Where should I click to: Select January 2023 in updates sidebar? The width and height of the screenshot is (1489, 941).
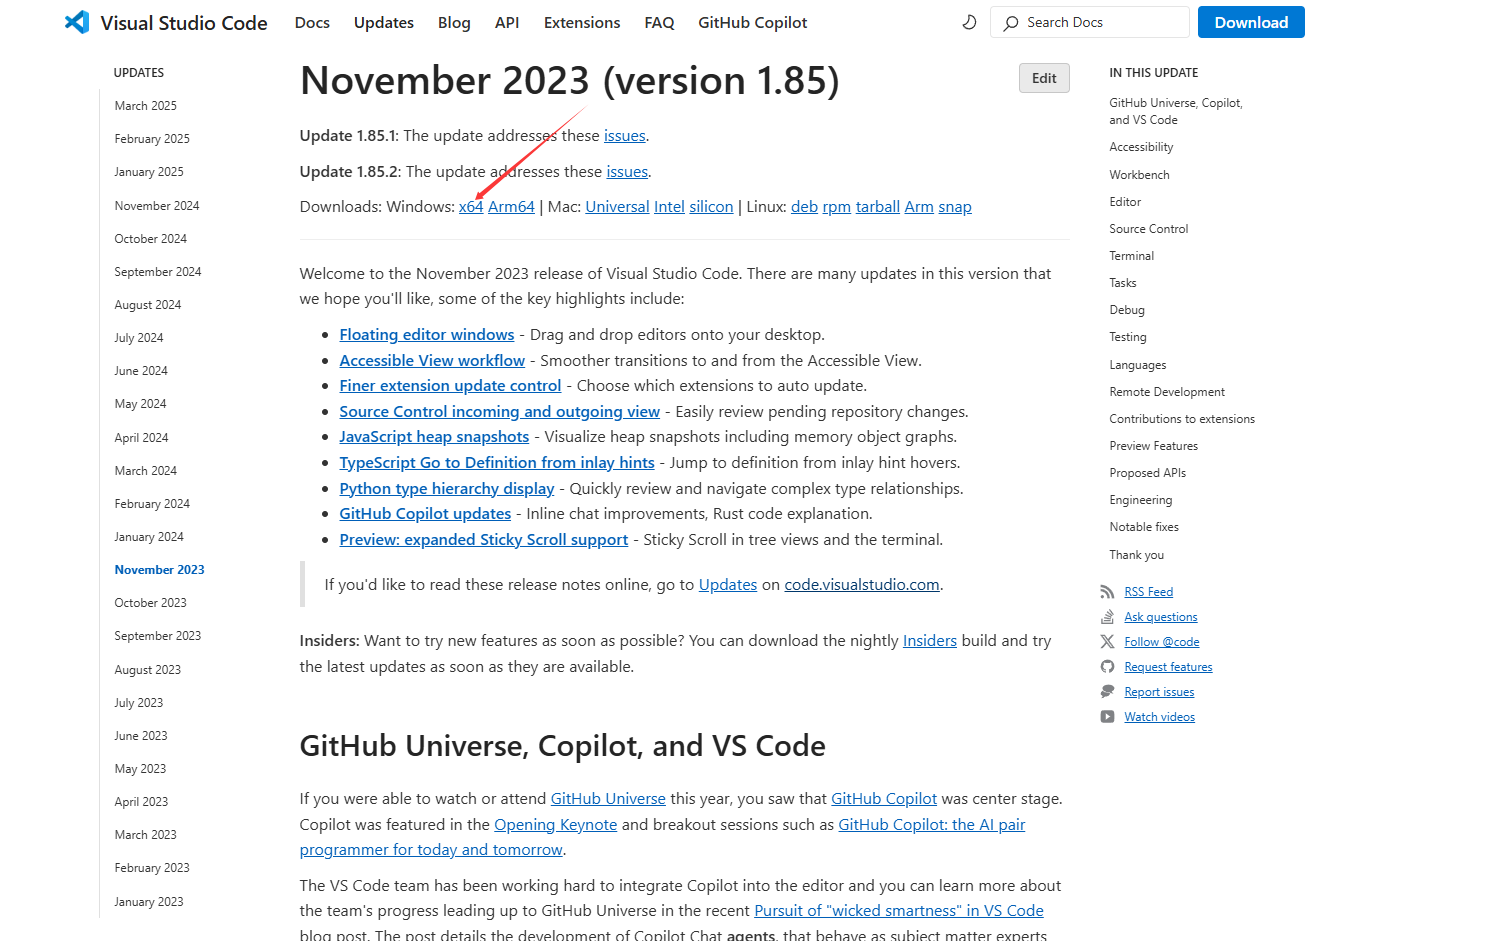pyautogui.click(x=149, y=902)
